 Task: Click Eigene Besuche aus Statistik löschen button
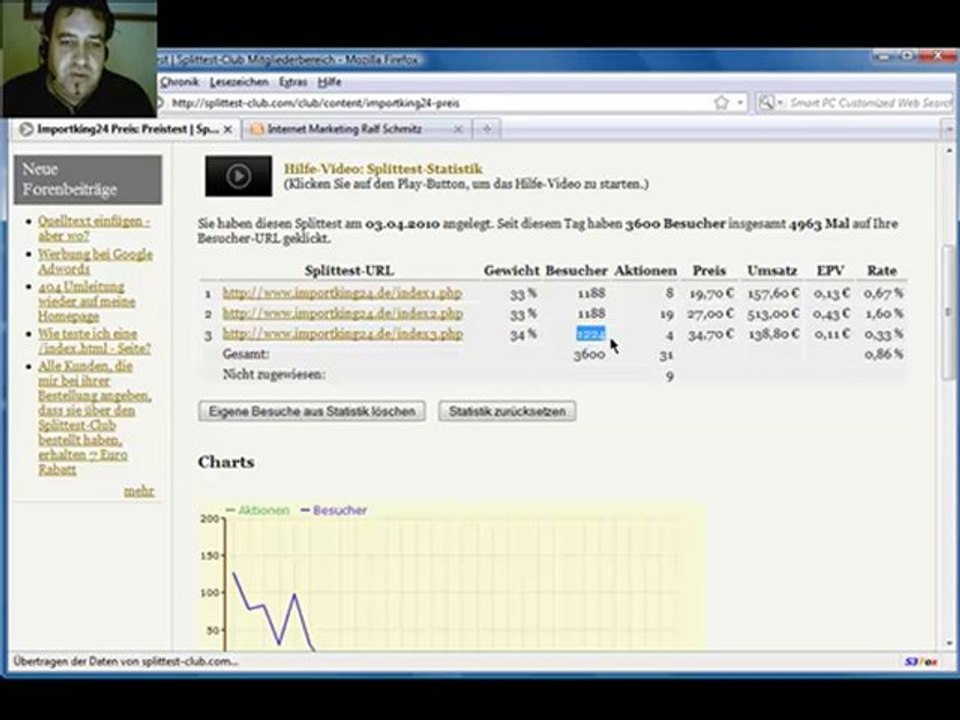312,411
